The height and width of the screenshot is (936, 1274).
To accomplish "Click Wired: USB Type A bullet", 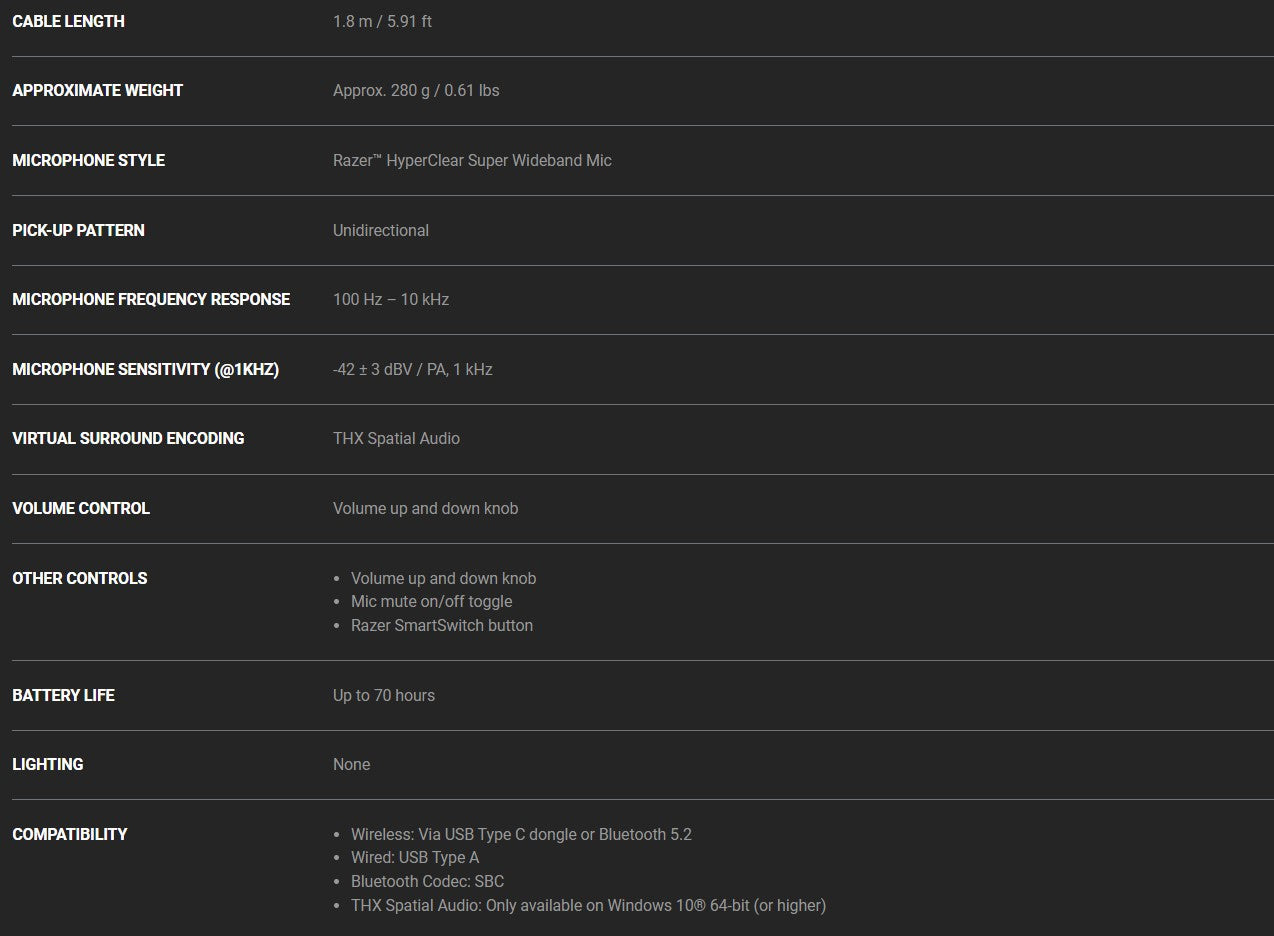I will tap(415, 857).
